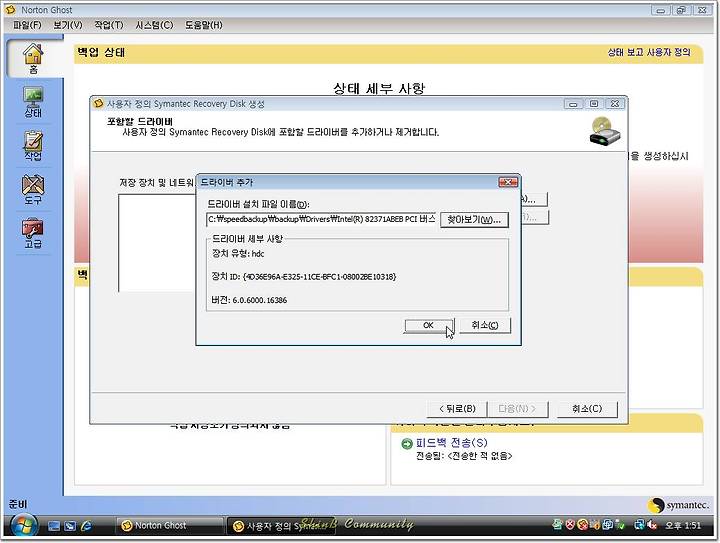
Task: Click the 피드백 전송(S) link
Action: tap(451, 443)
